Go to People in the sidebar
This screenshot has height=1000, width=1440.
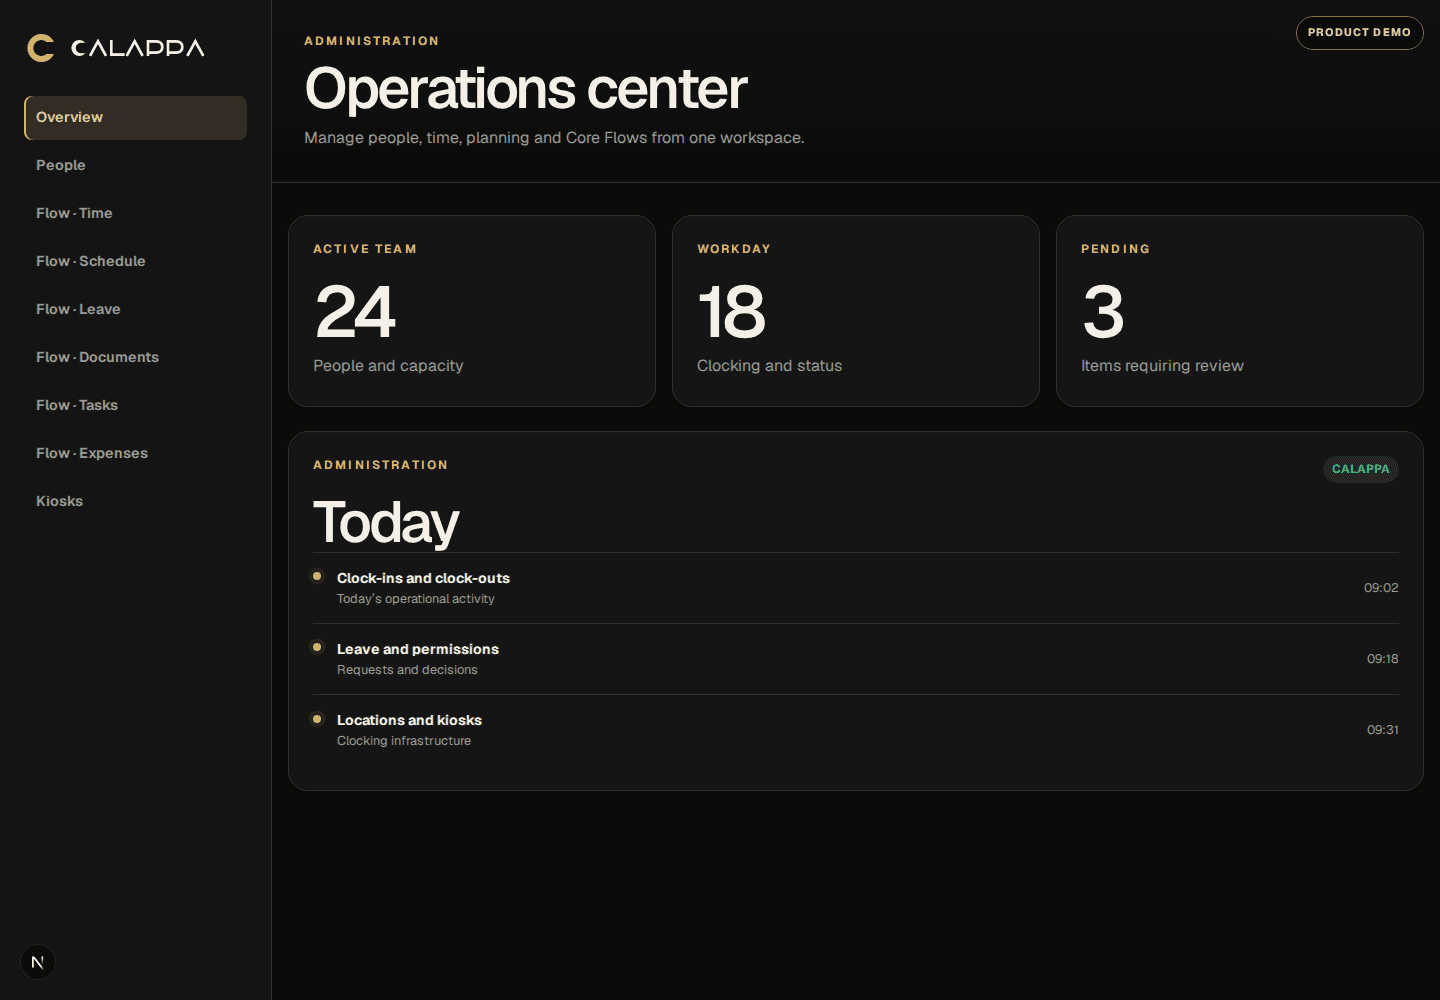(135, 165)
